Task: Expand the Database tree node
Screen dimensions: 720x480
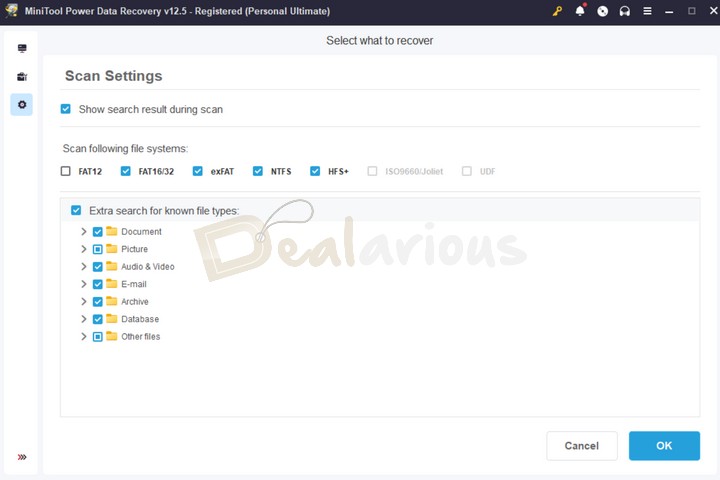Action: 84,319
